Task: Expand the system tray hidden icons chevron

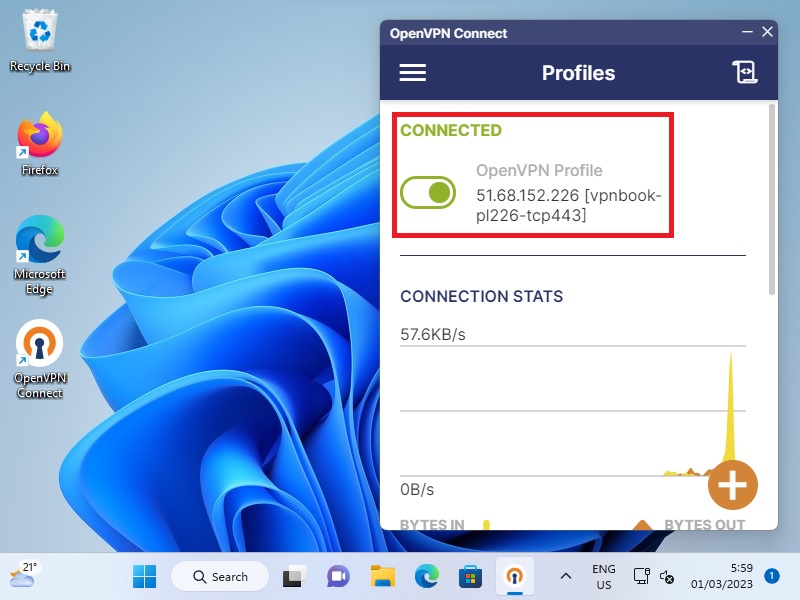Action: (x=565, y=576)
